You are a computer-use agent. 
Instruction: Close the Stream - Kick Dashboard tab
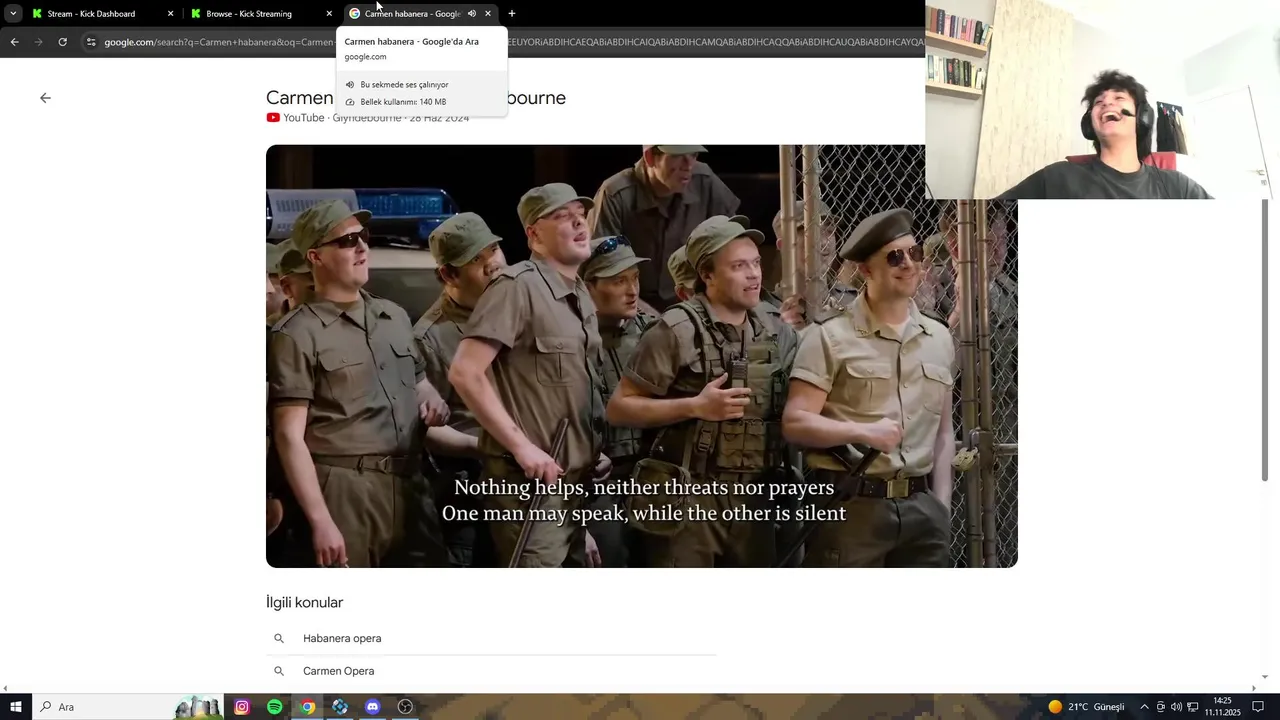(x=170, y=14)
